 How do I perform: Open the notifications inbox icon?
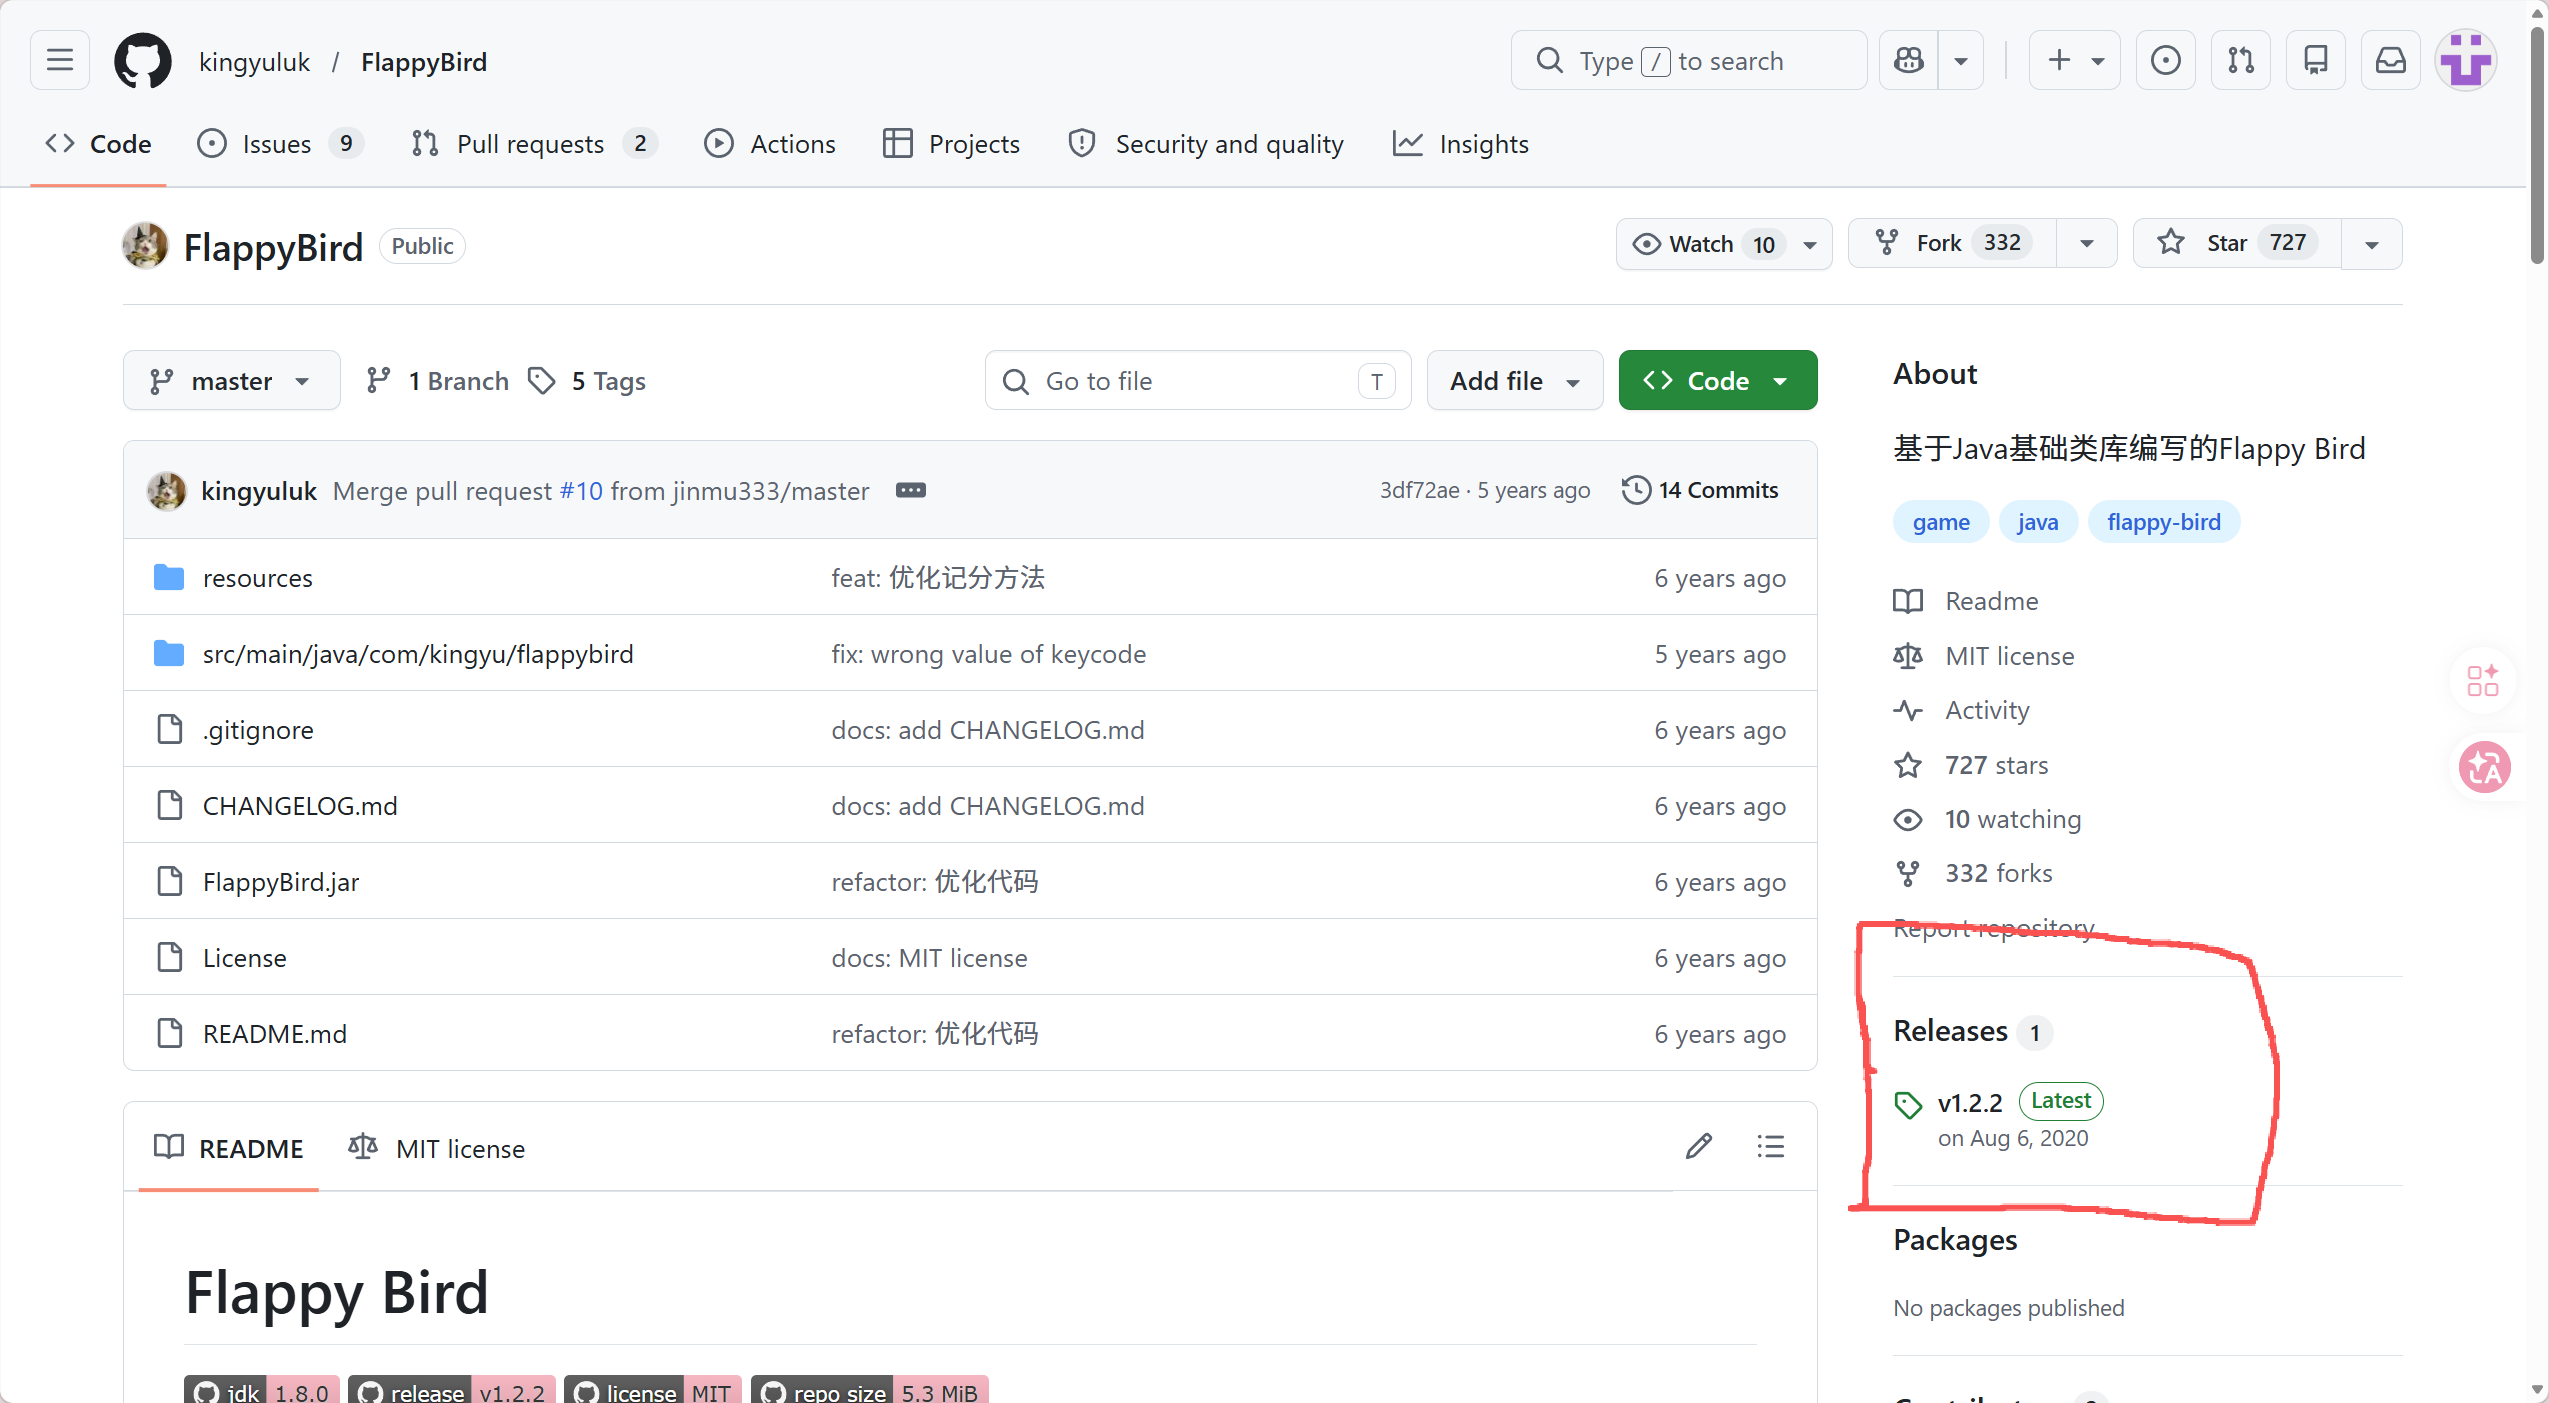pyautogui.click(x=2390, y=61)
